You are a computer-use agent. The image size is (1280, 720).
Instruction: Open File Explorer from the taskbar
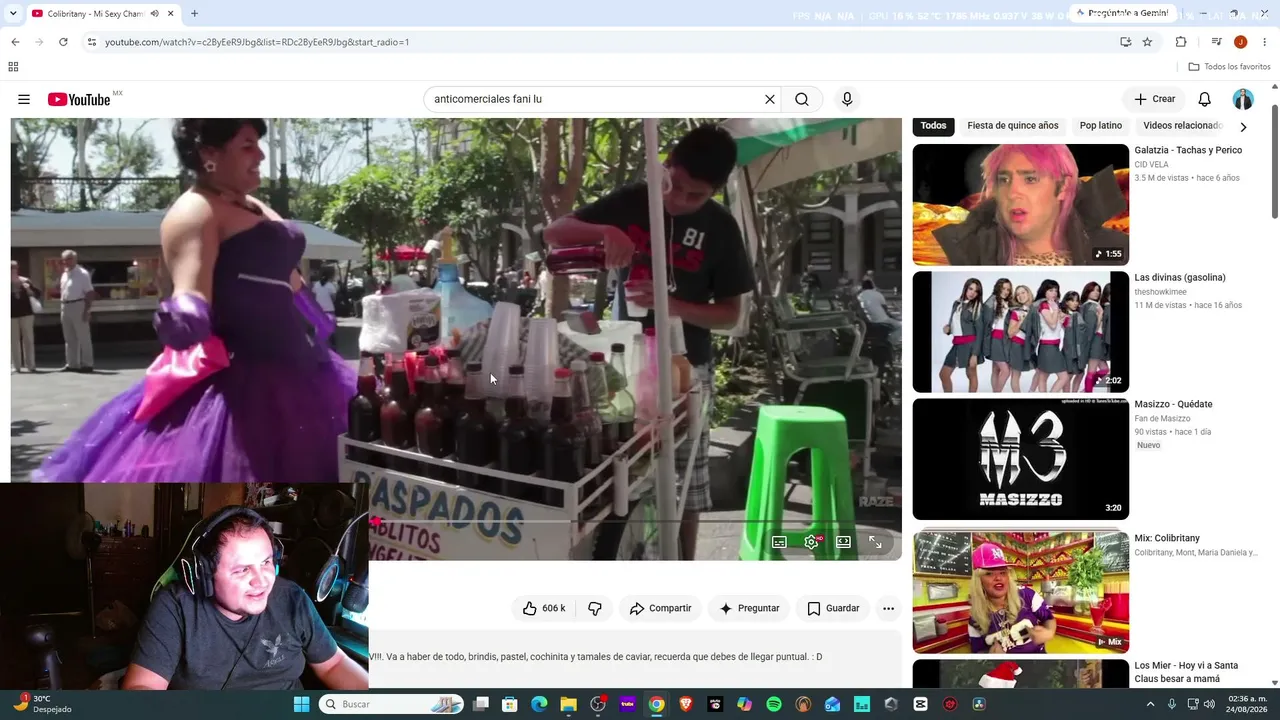coord(568,704)
